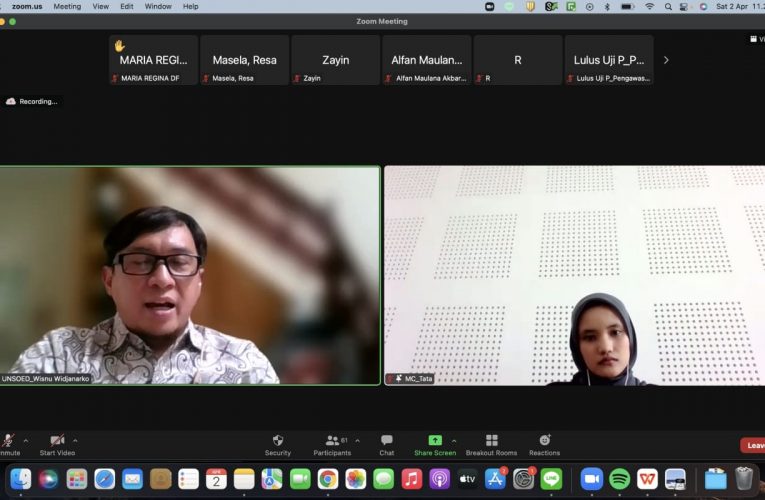Click the battery icon in menu bar
This screenshot has width=765, height=500.
coord(627,6)
